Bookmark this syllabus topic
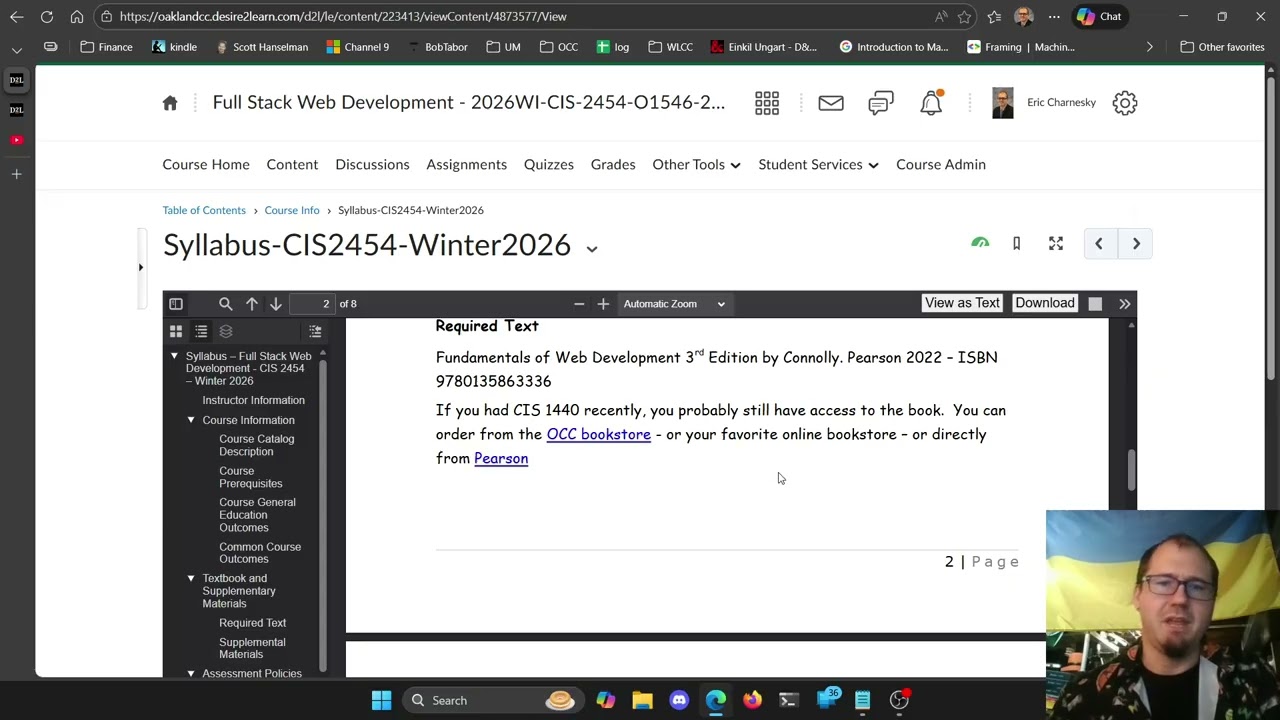Screen dimensions: 1280x720 [x=1016, y=243]
